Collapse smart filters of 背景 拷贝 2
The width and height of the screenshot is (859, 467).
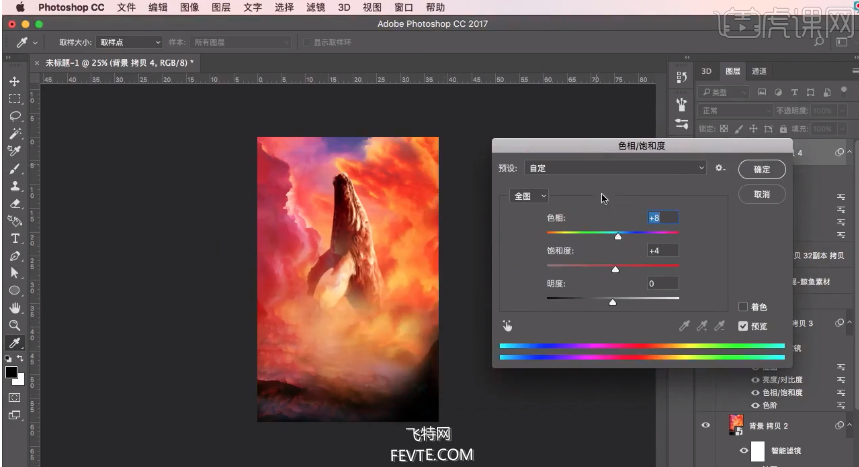point(850,425)
